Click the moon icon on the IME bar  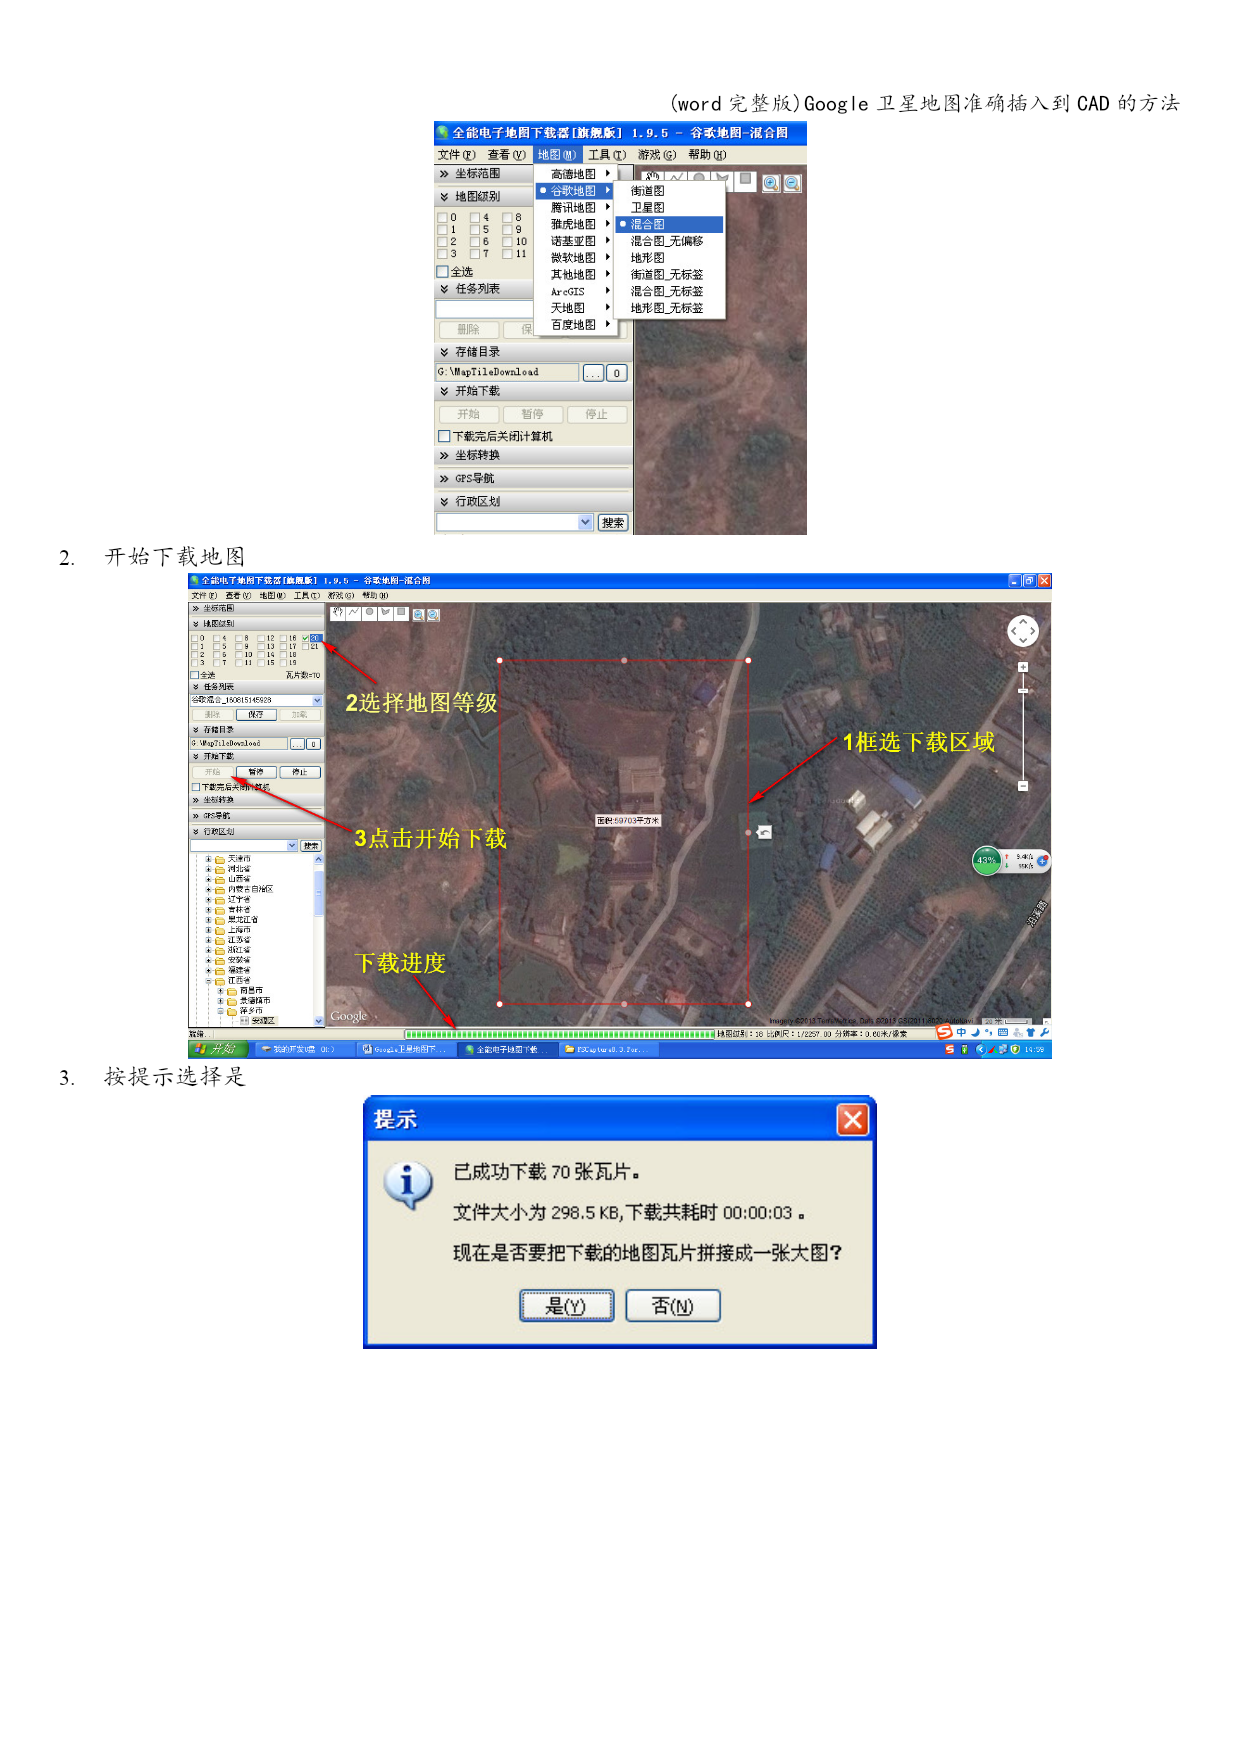coord(976,1032)
